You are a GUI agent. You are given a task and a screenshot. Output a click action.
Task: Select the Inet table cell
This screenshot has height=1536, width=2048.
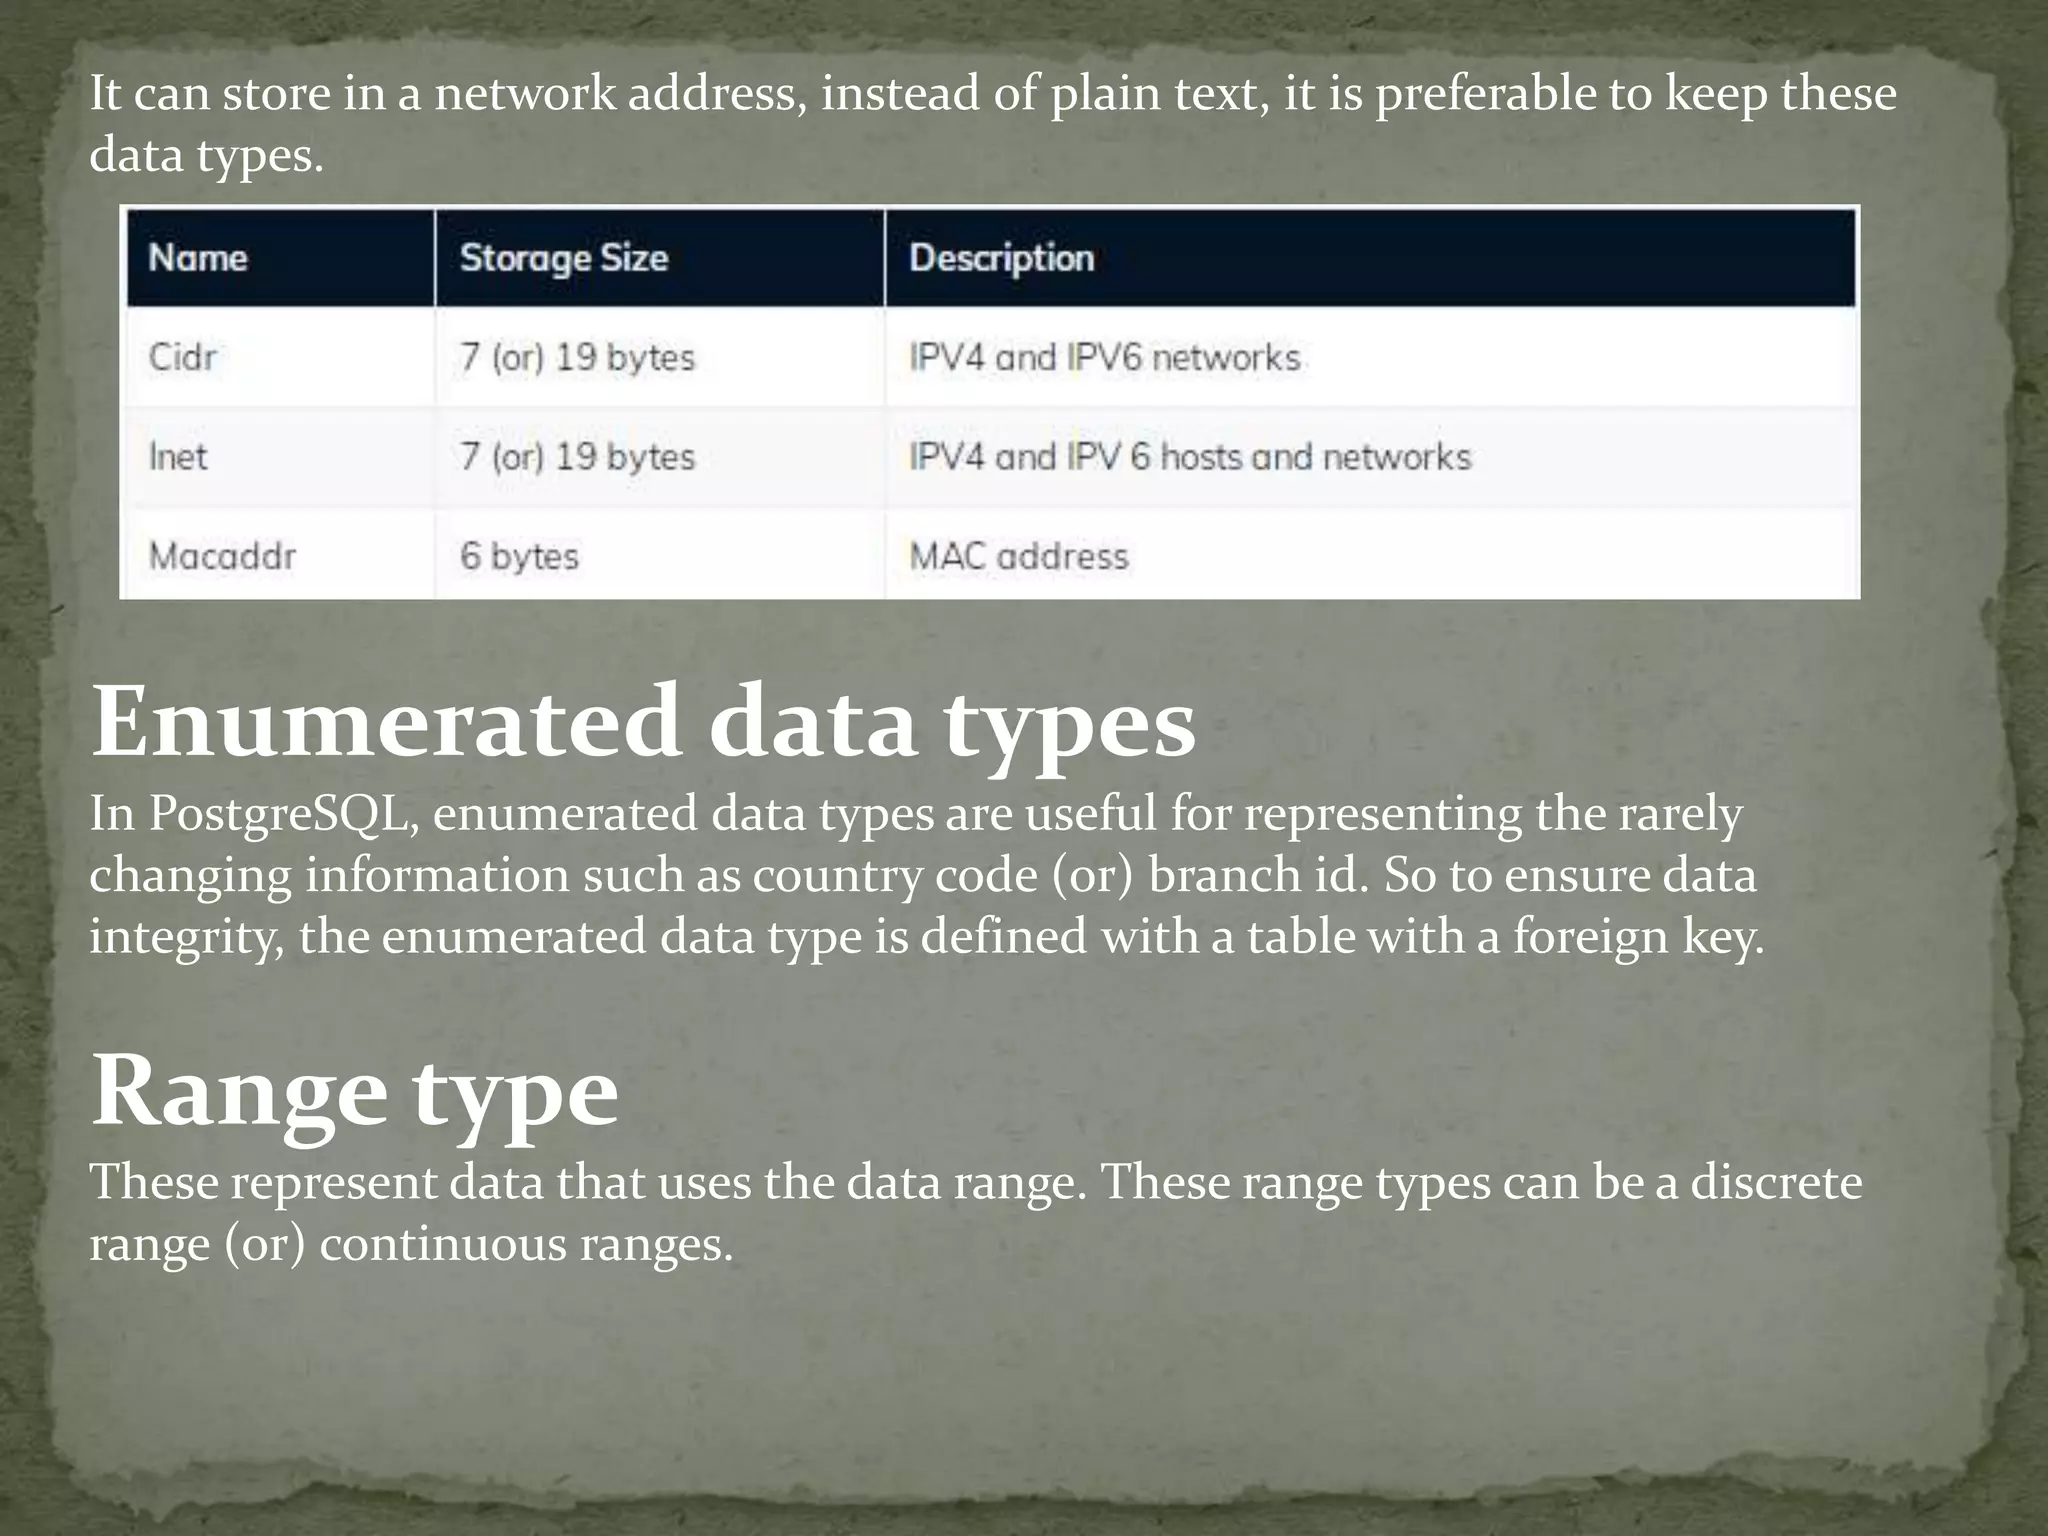click(x=281, y=457)
